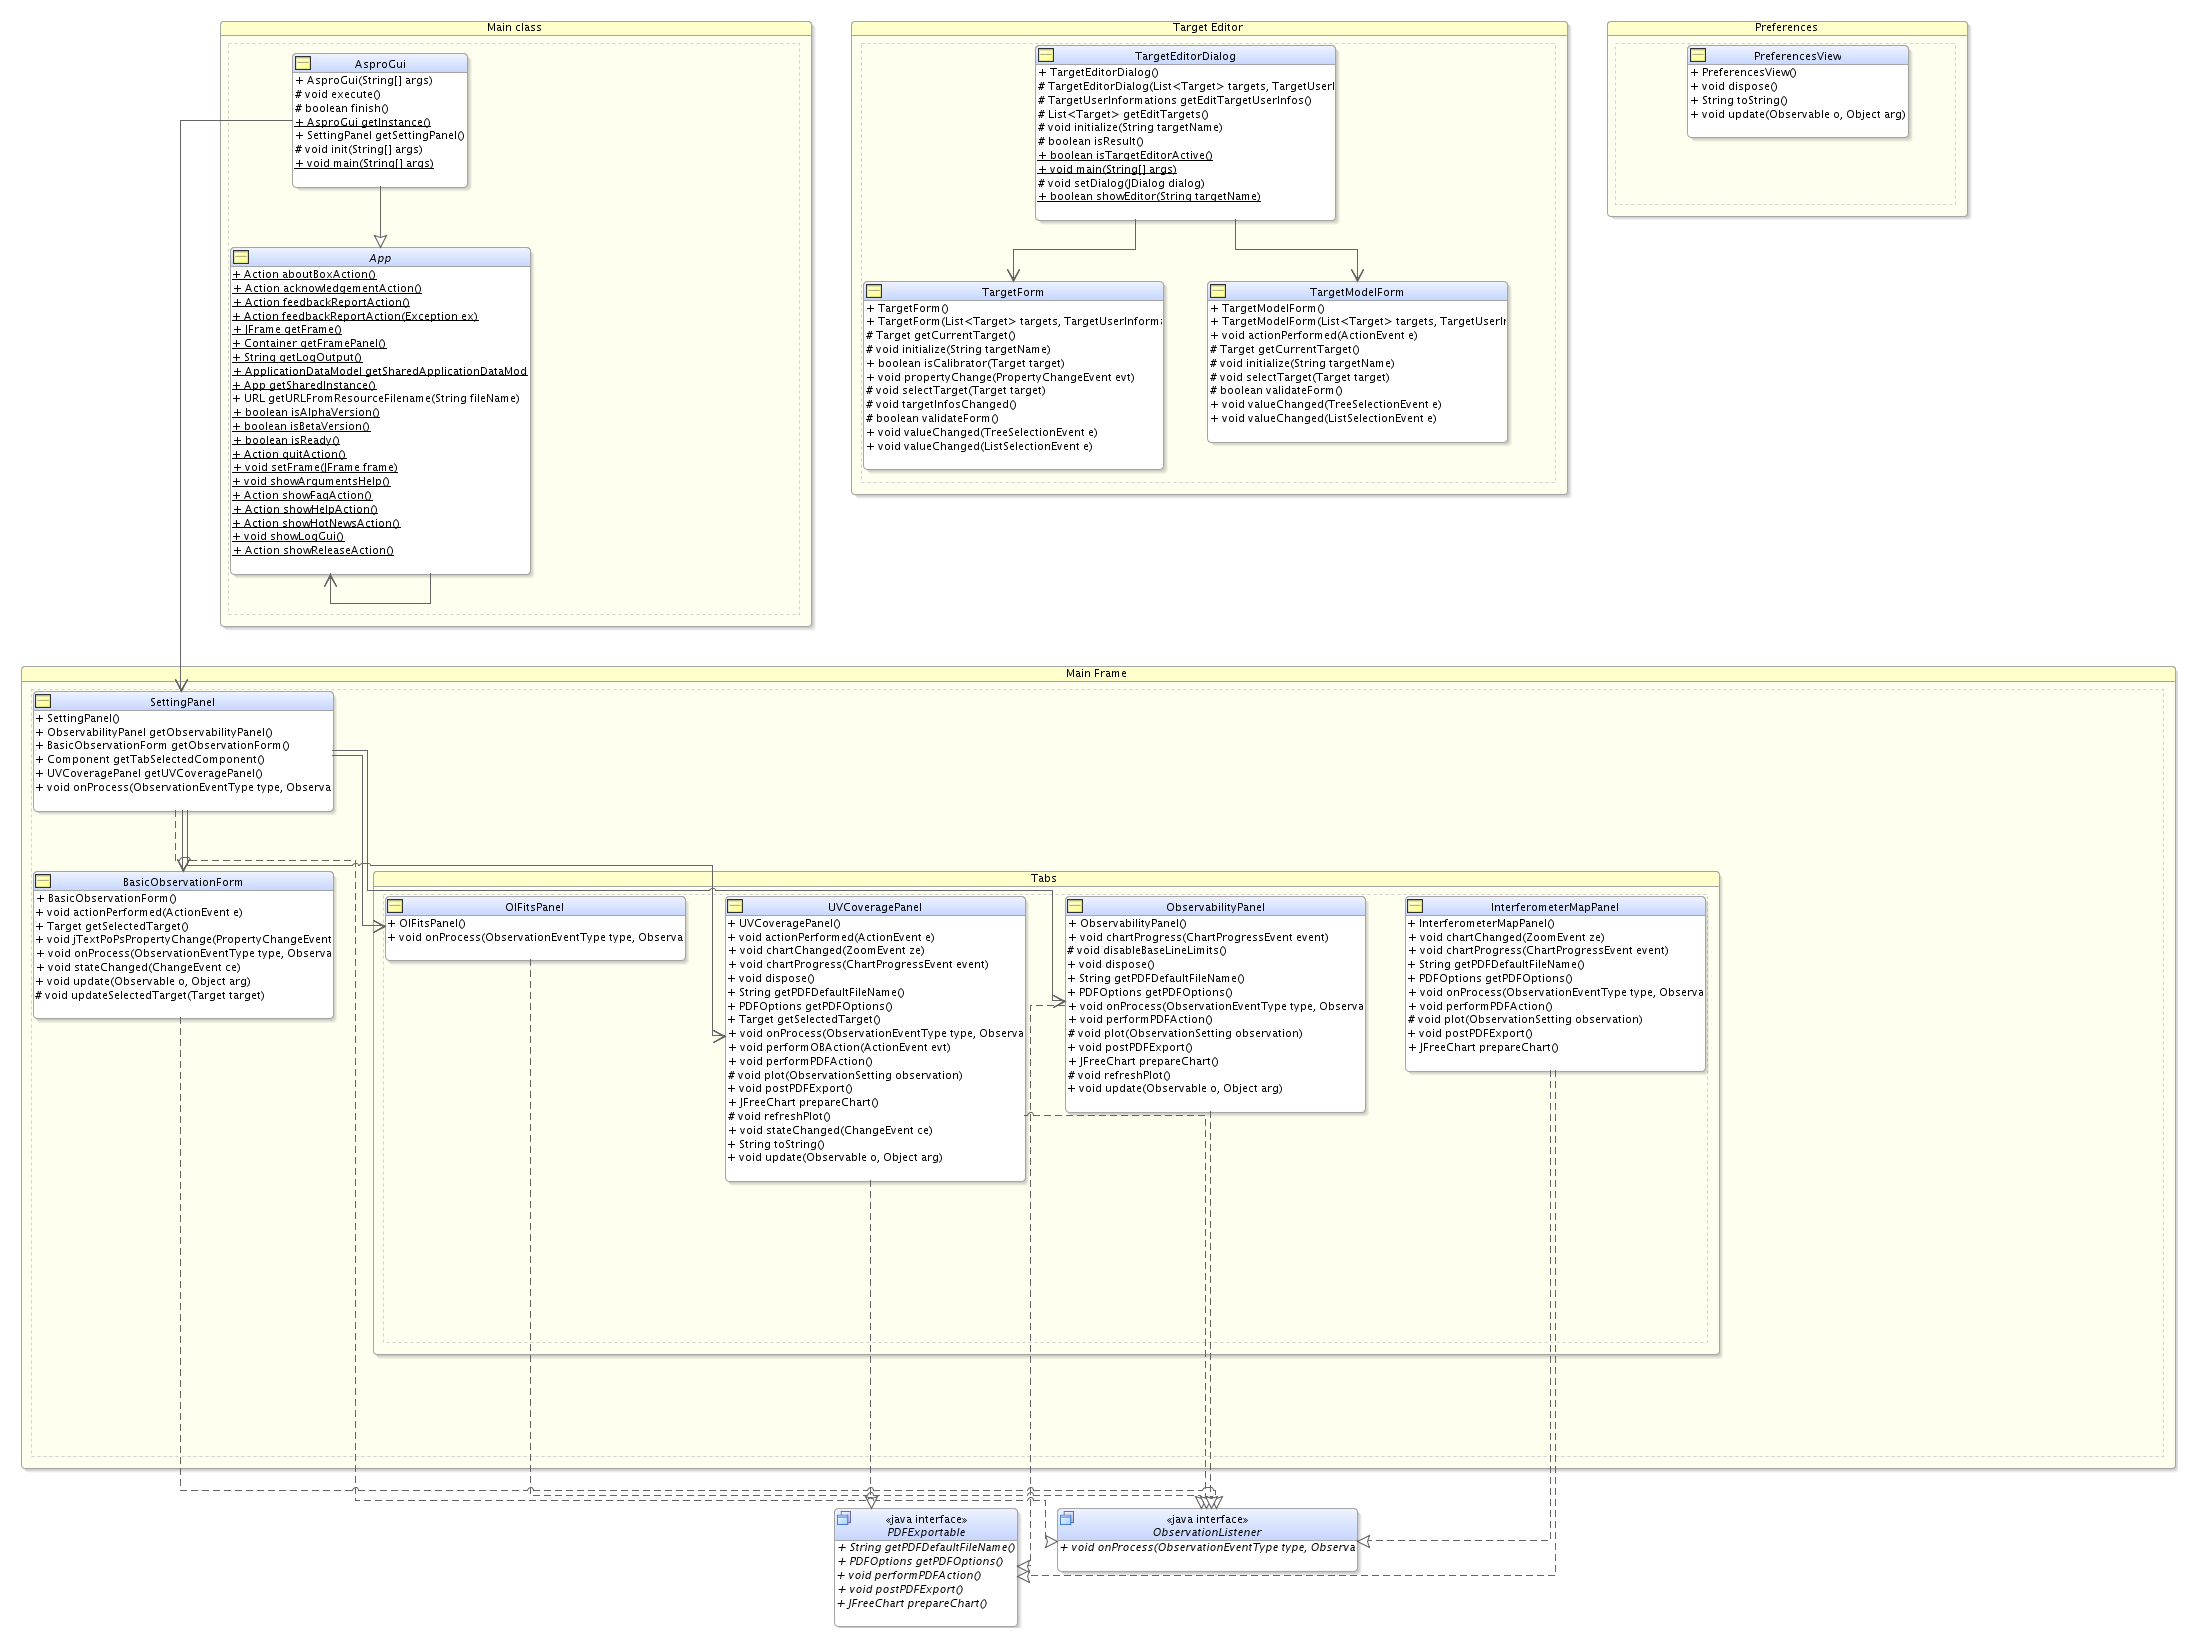Click the ObservationListener interface icon

coord(1066,1518)
